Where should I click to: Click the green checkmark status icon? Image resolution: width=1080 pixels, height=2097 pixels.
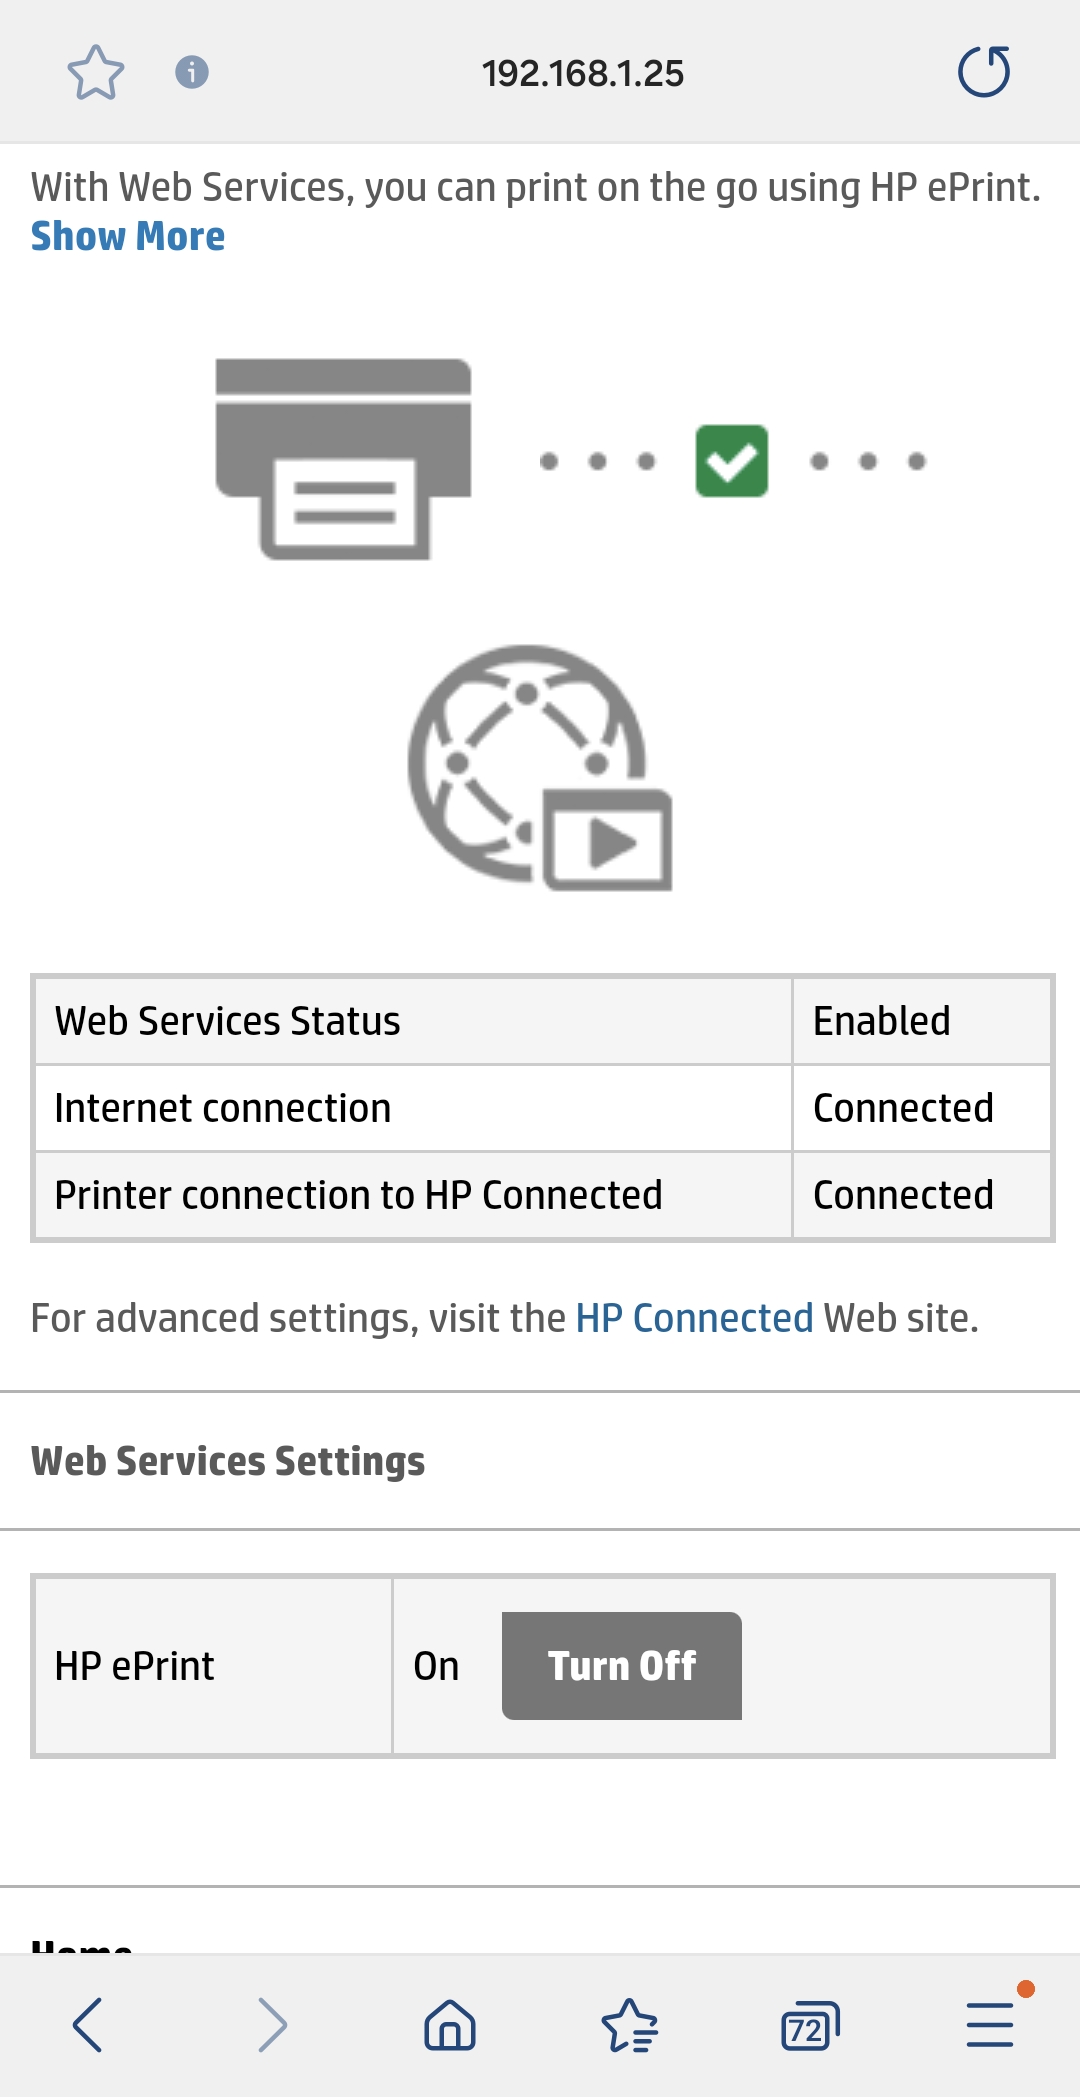coord(732,461)
